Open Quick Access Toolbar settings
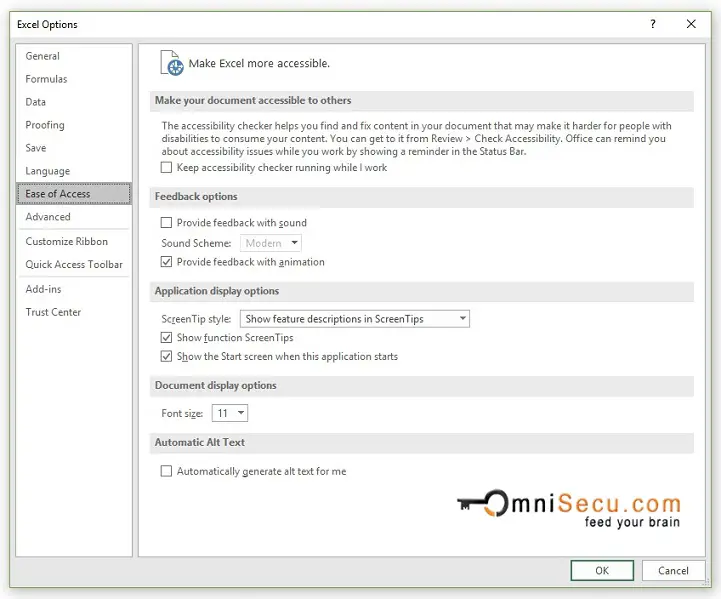This screenshot has width=721, height=599. pyautogui.click(x=74, y=264)
